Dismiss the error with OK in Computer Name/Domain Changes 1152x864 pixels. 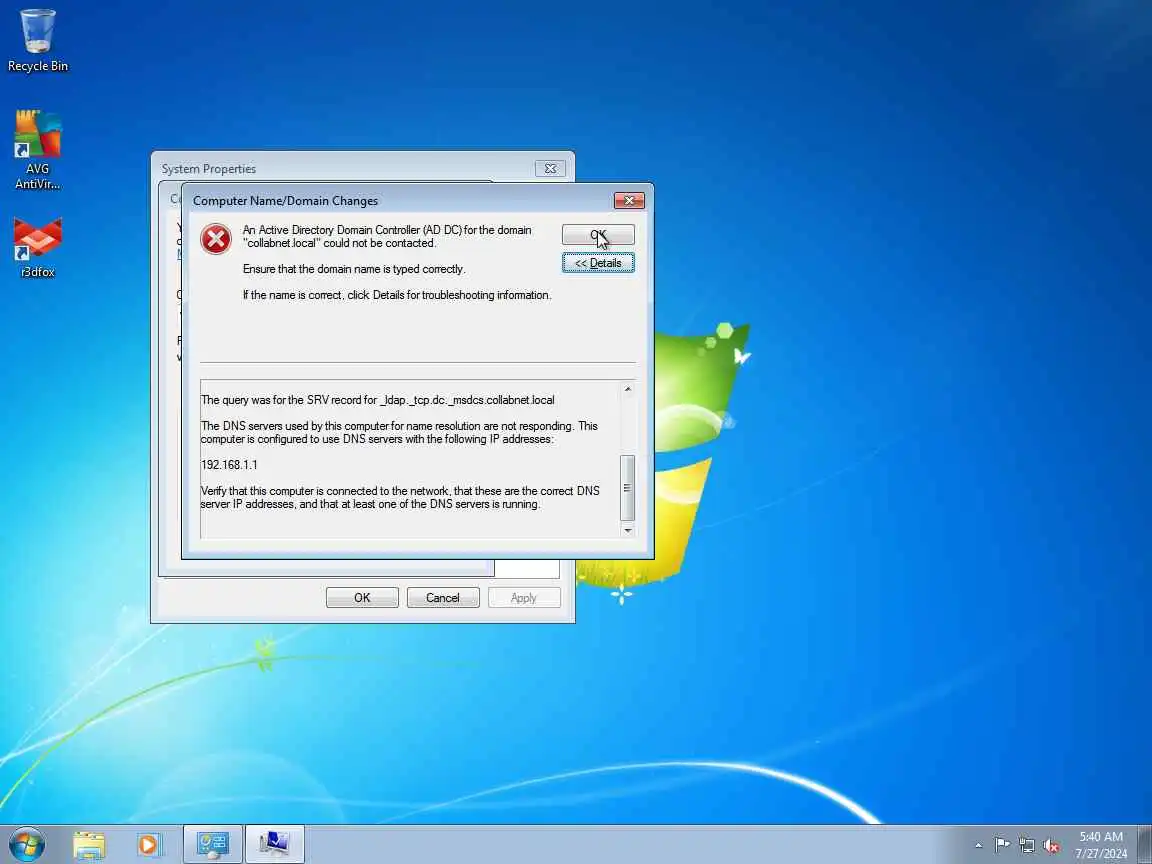pos(598,235)
